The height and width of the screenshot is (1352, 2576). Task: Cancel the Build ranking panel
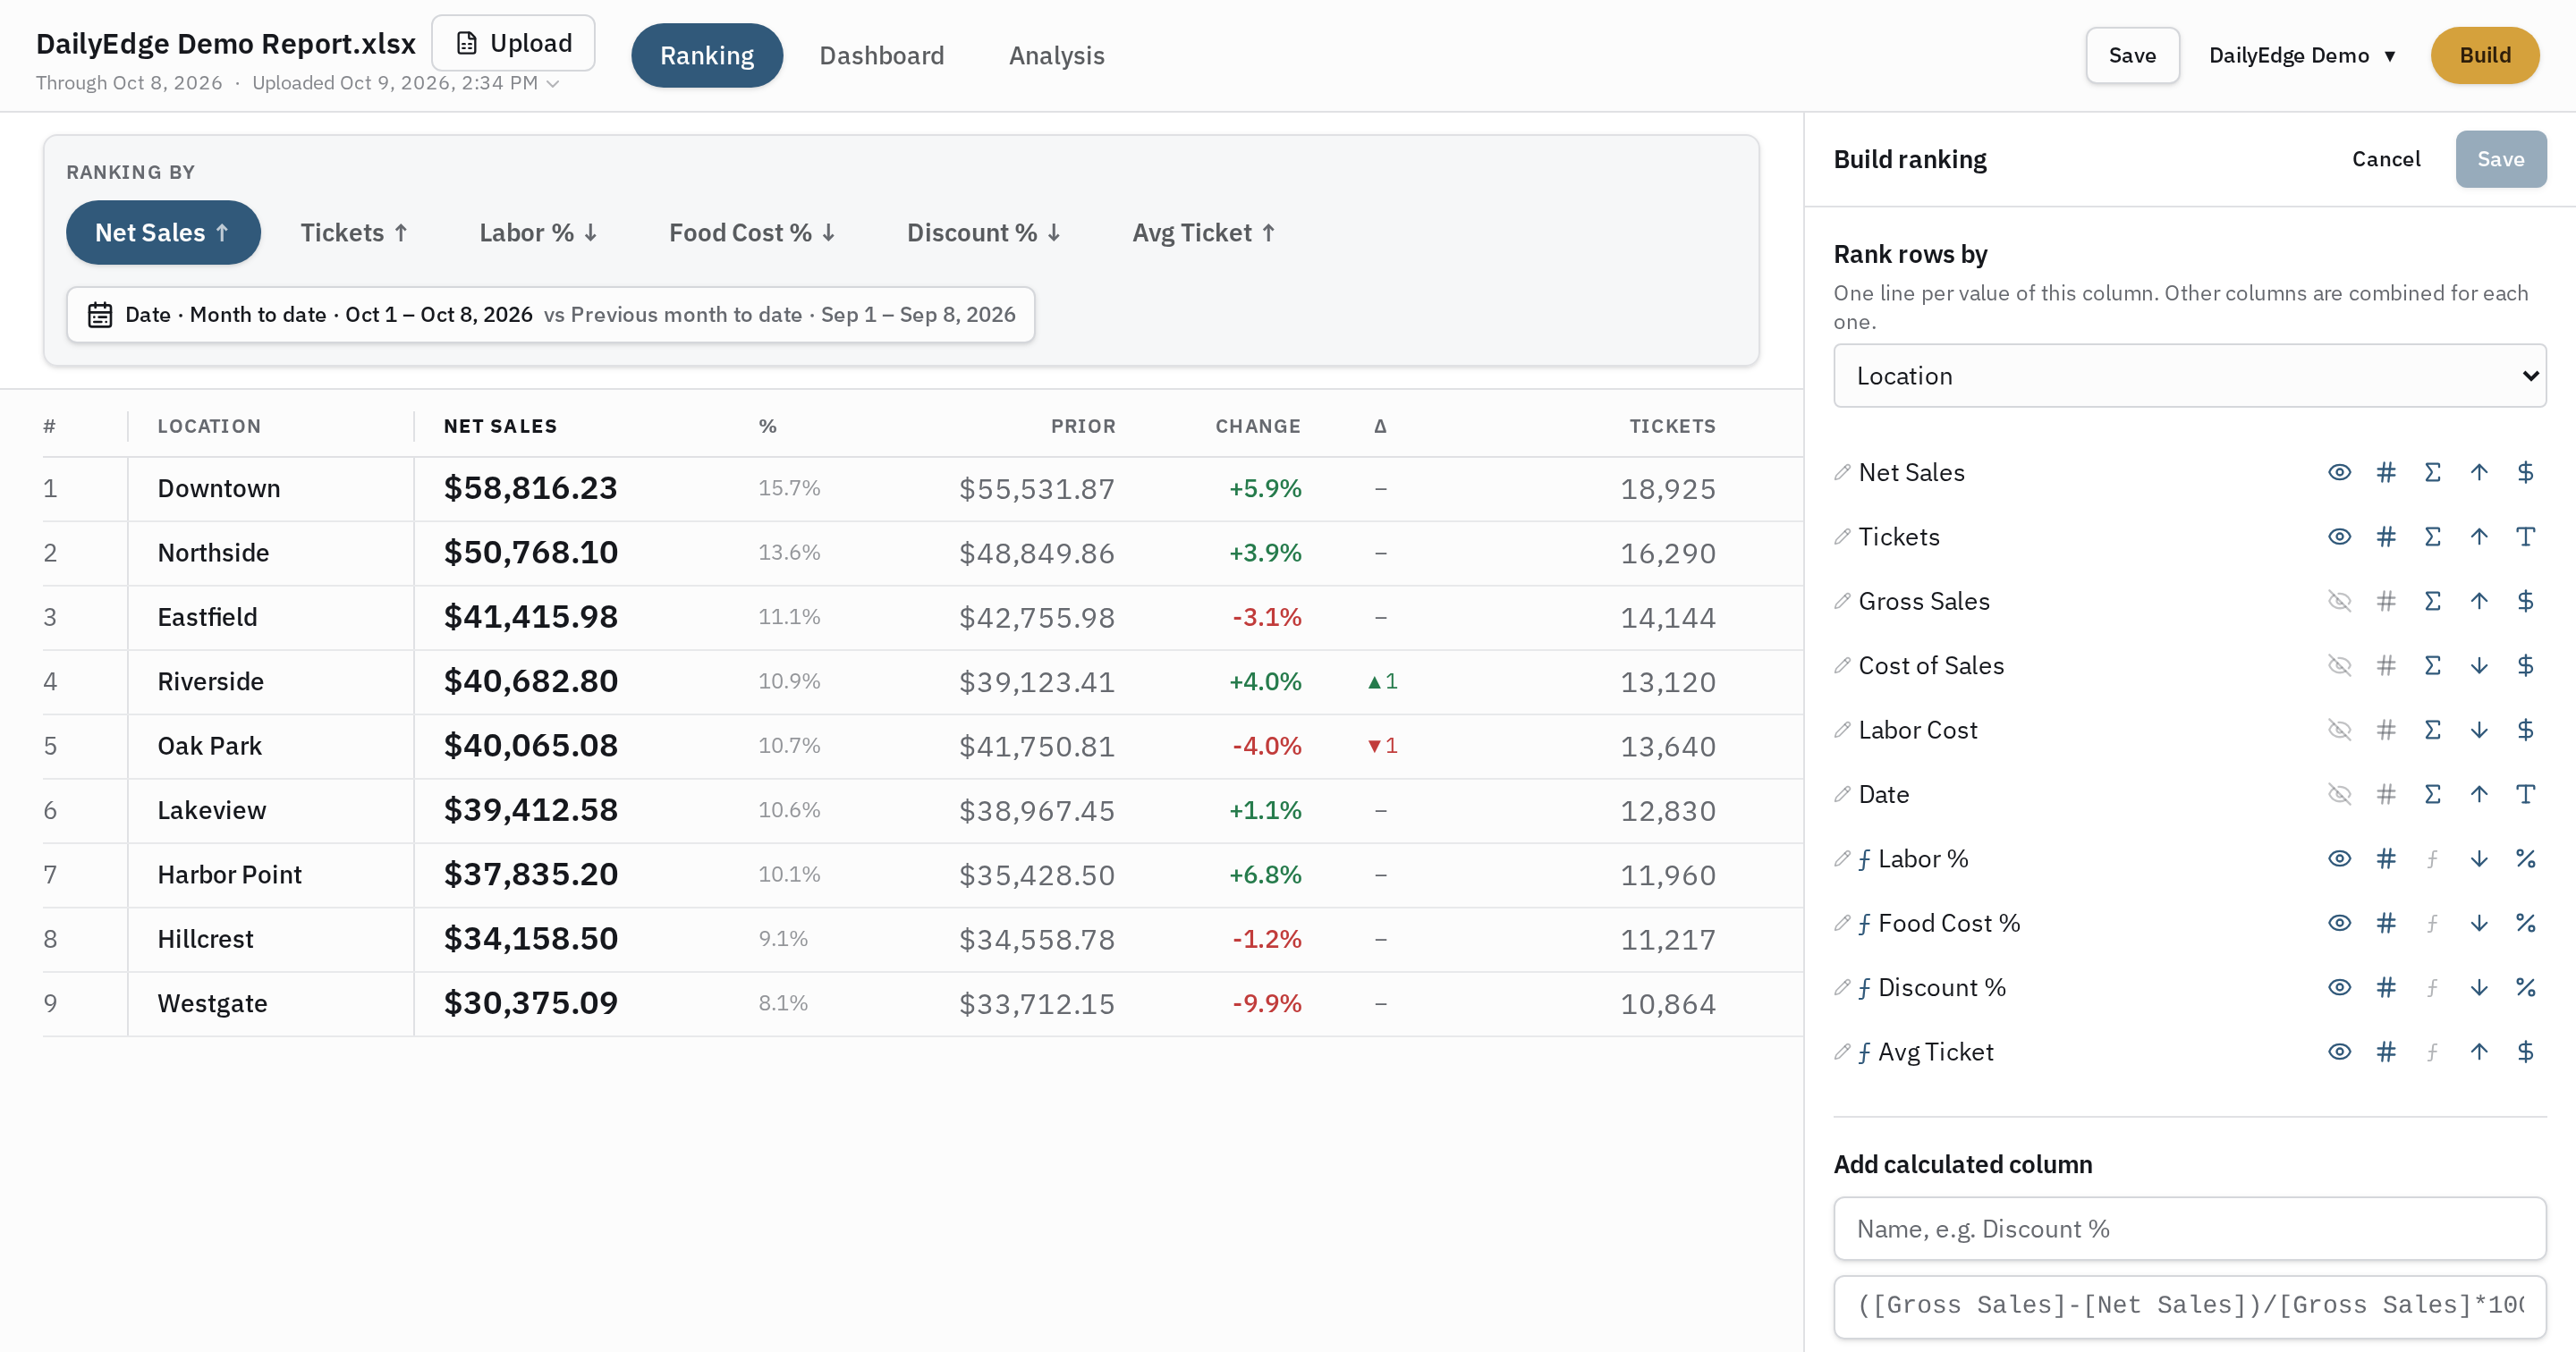coord(2386,159)
